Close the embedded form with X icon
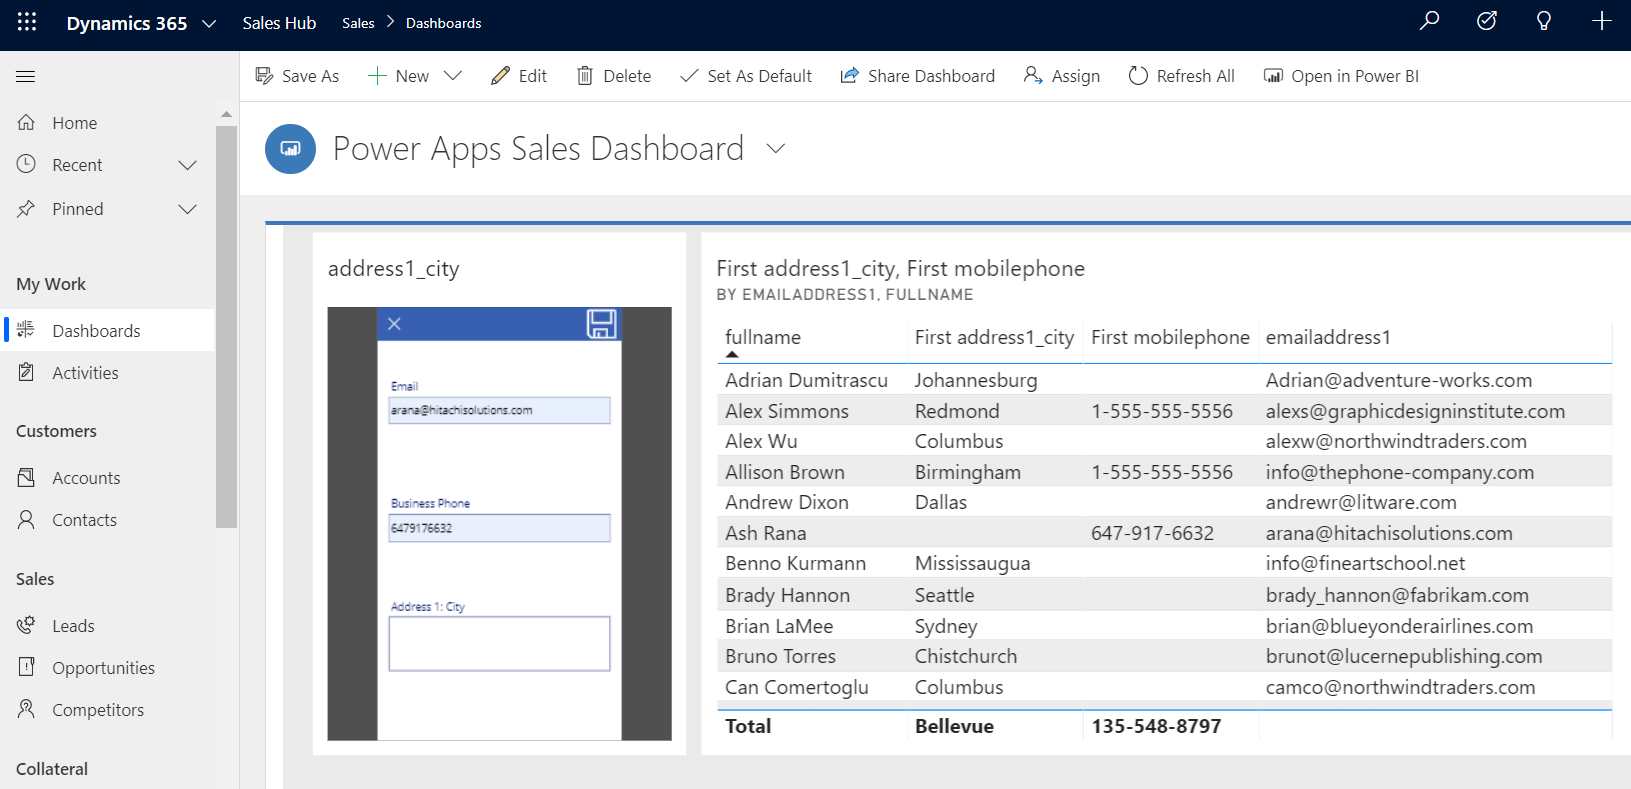1631x789 pixels. (x=394, y=324)
